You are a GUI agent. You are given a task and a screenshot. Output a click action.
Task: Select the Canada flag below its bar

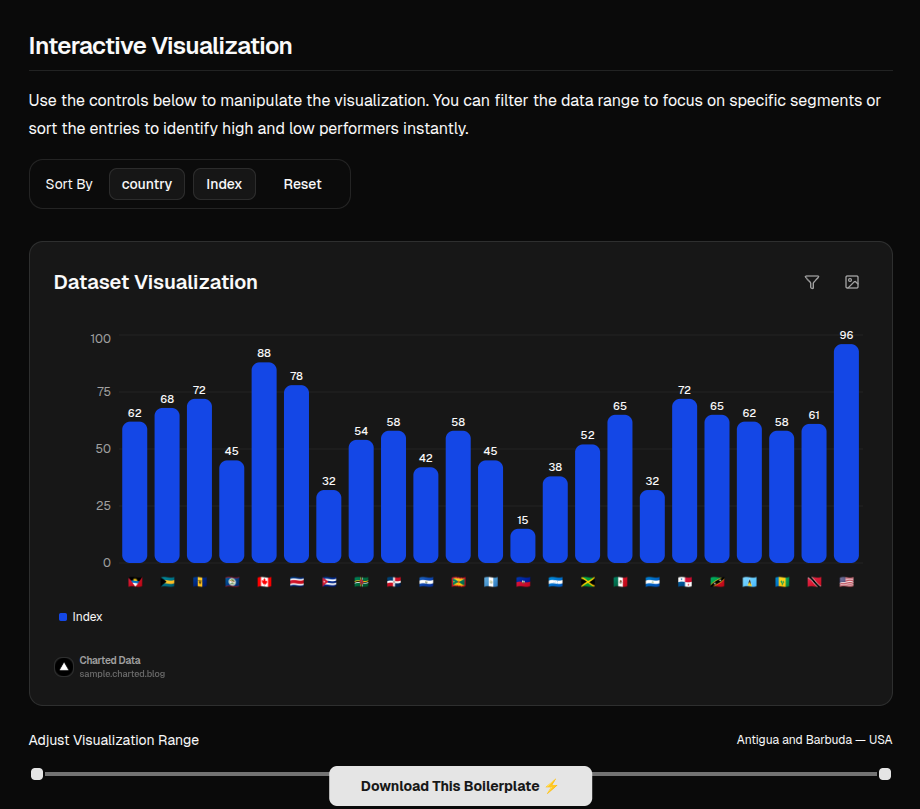[x=264, y=581]
